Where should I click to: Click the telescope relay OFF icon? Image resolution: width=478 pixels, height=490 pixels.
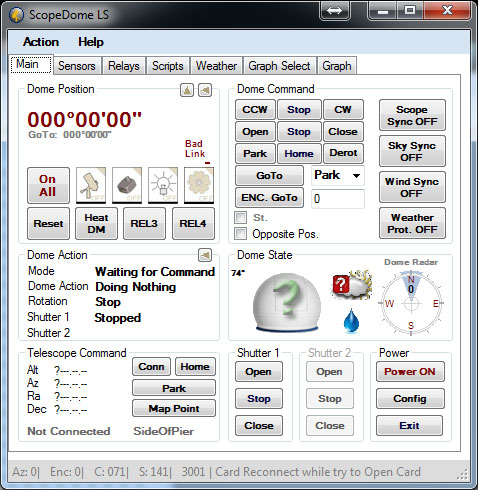(x=91, y=185)
